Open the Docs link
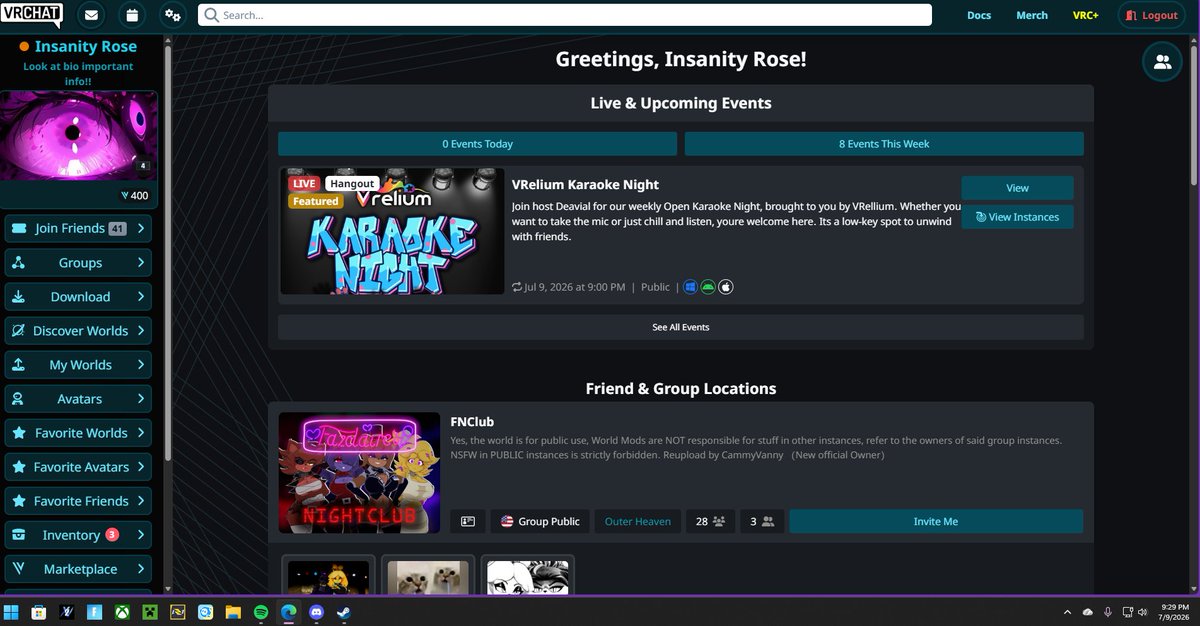This screenshot has height=626, width=1200. [979, 15]
